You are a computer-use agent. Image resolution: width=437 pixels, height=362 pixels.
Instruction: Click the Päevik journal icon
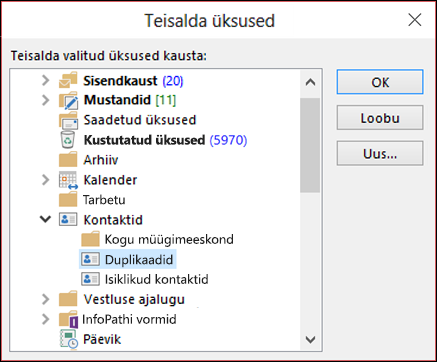(69, 339)
